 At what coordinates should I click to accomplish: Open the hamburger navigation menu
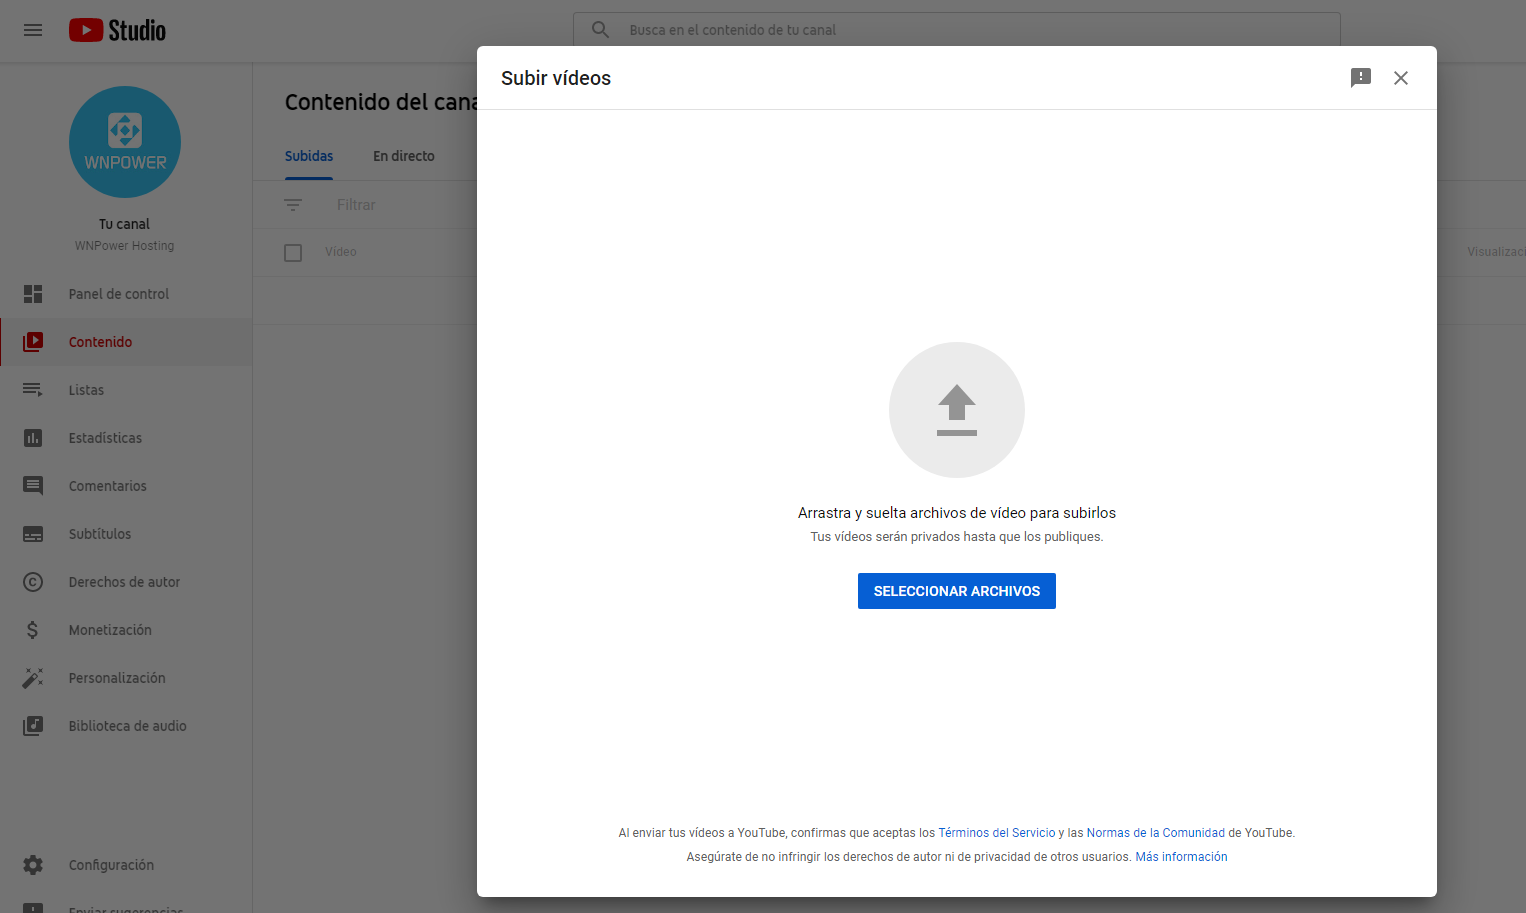[33, 30]
